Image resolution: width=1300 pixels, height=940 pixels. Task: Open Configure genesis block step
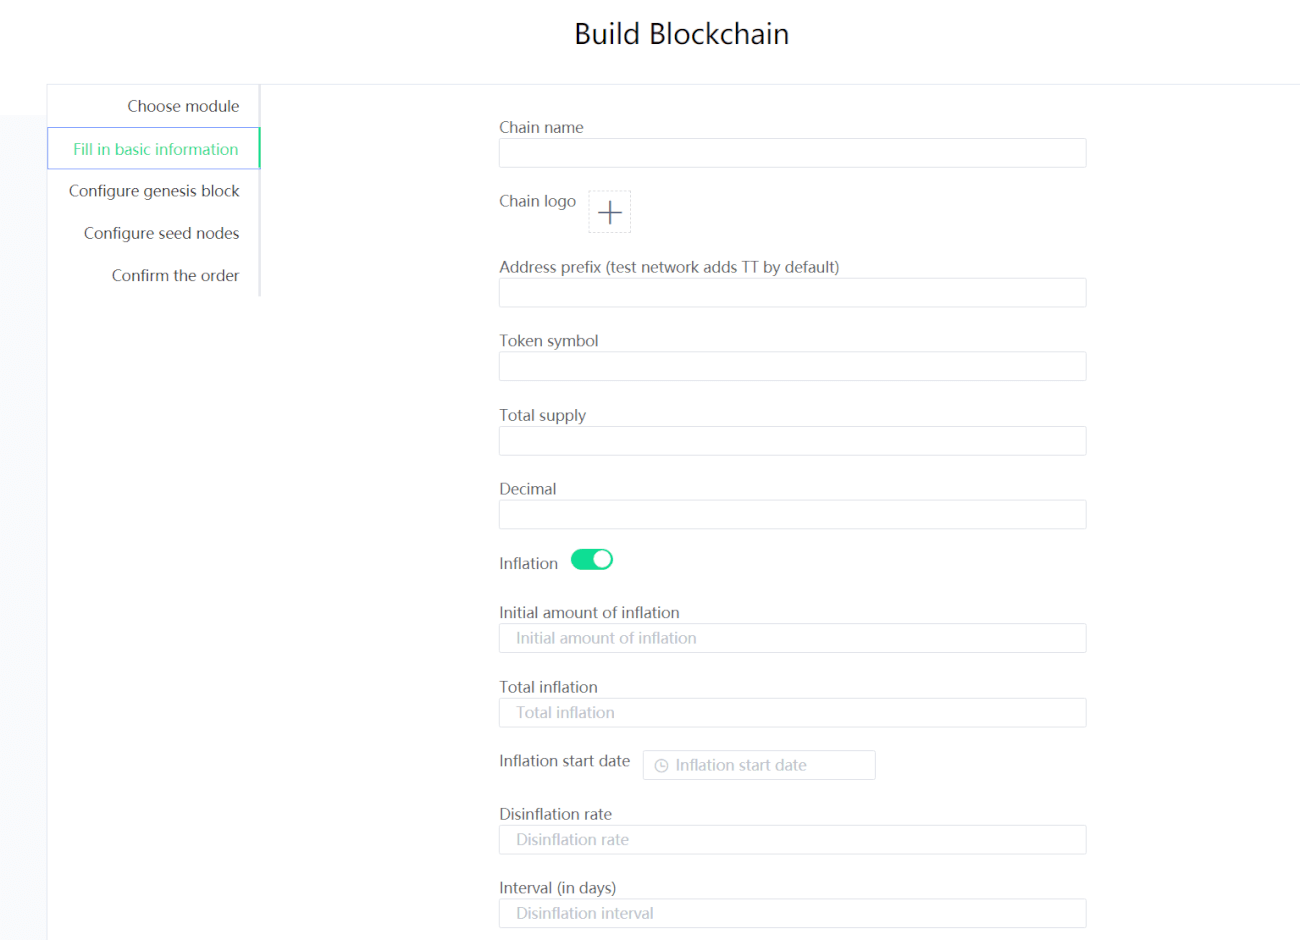pos(154,191)
